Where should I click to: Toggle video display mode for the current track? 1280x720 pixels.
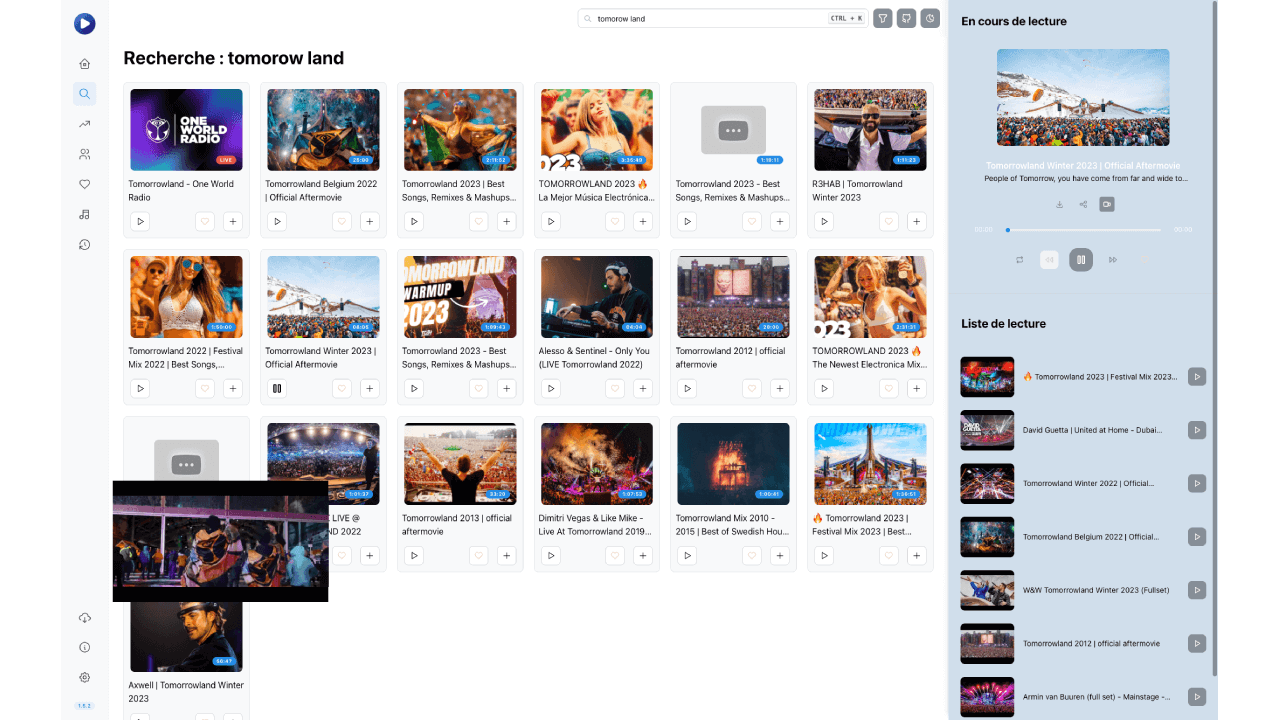[x=1107, y=203]
